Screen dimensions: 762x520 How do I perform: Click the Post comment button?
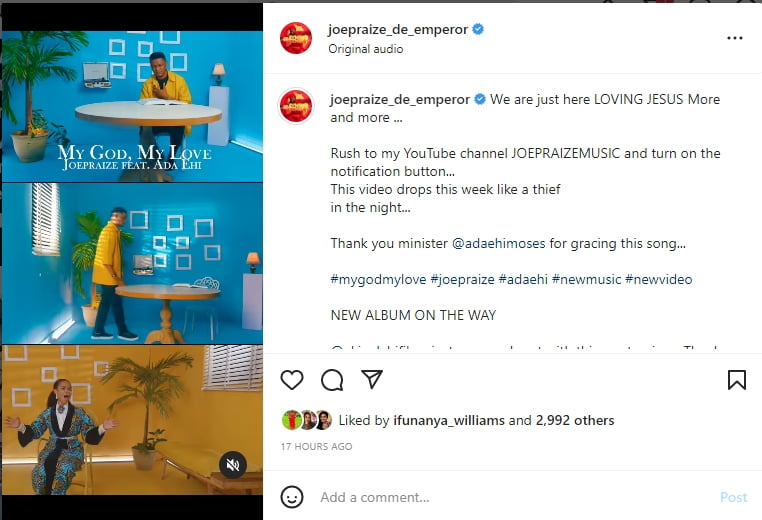(733, 497)
